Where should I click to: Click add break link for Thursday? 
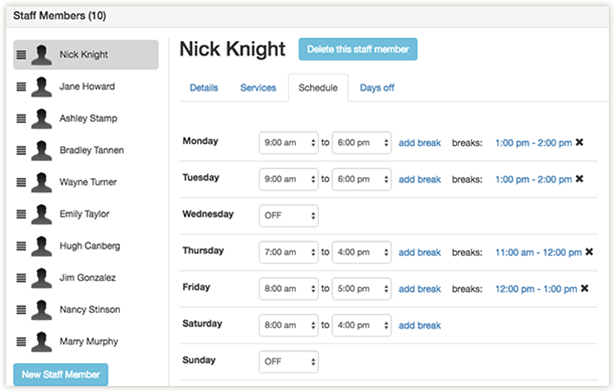pyautogui.click(x=420, y=252)
